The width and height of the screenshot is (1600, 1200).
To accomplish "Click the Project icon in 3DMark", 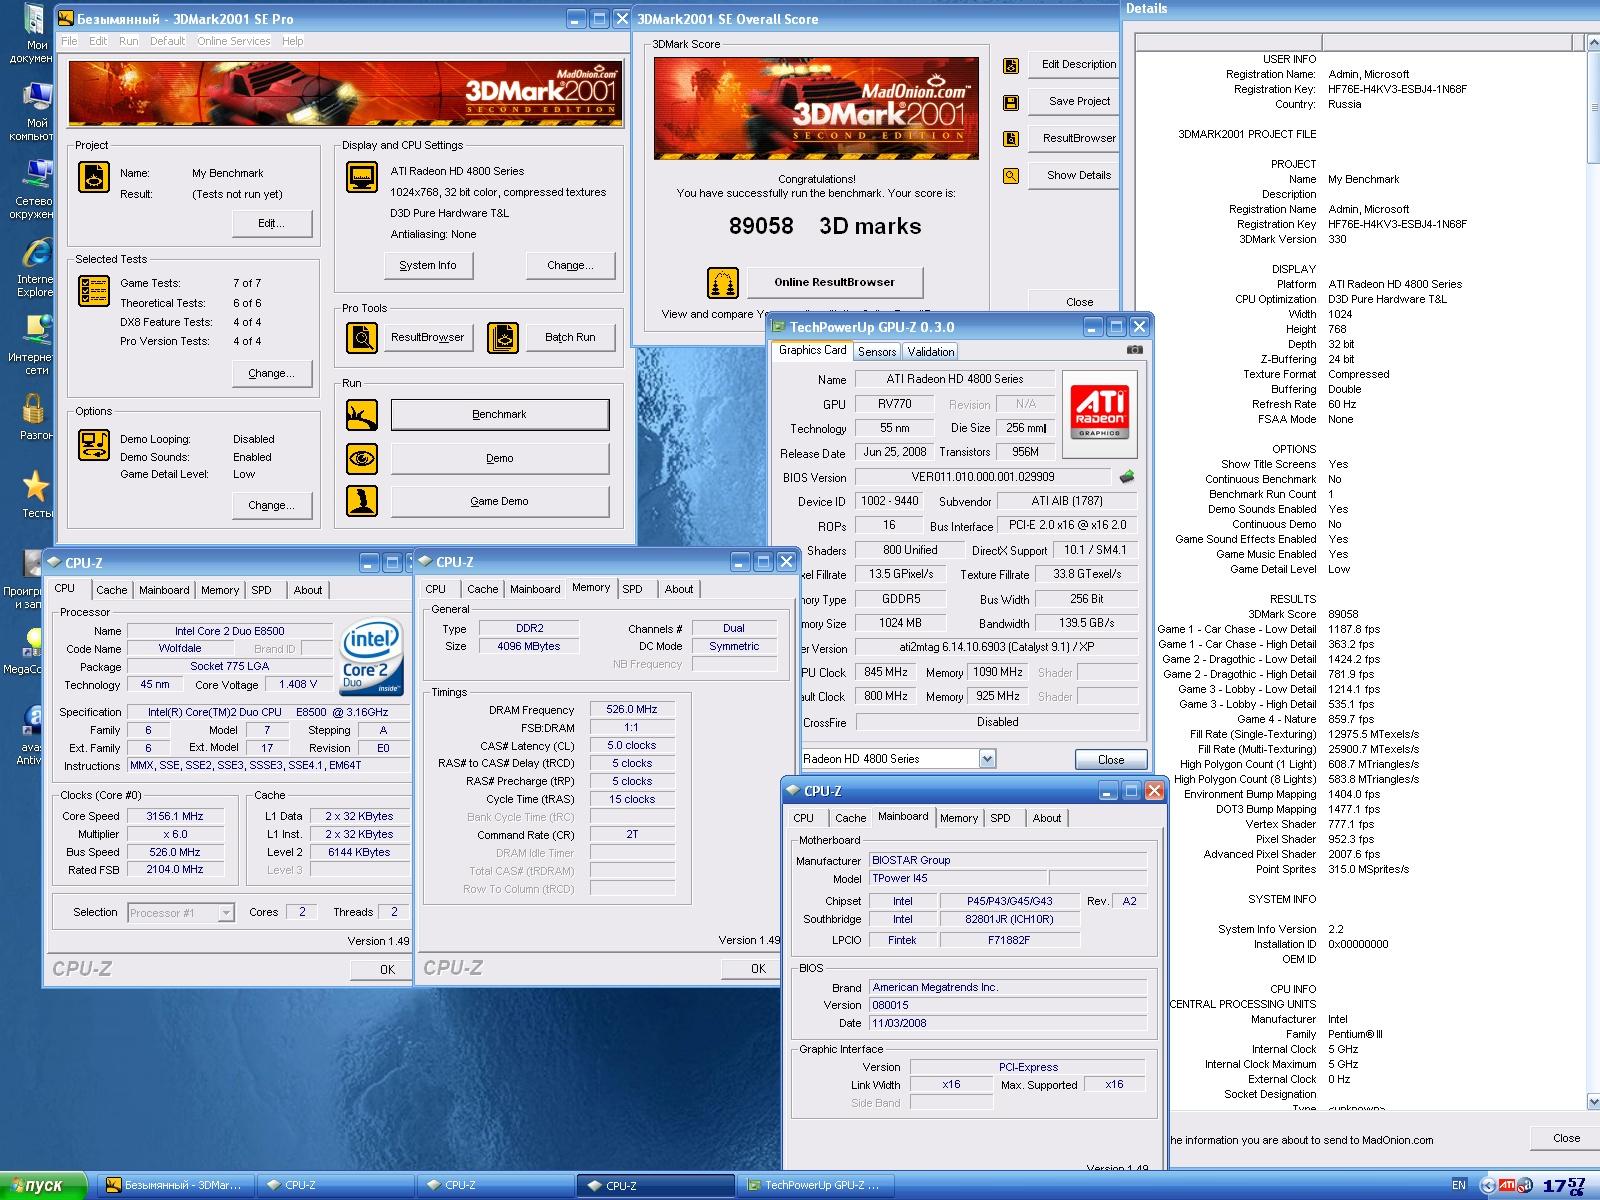I will 94,178.
